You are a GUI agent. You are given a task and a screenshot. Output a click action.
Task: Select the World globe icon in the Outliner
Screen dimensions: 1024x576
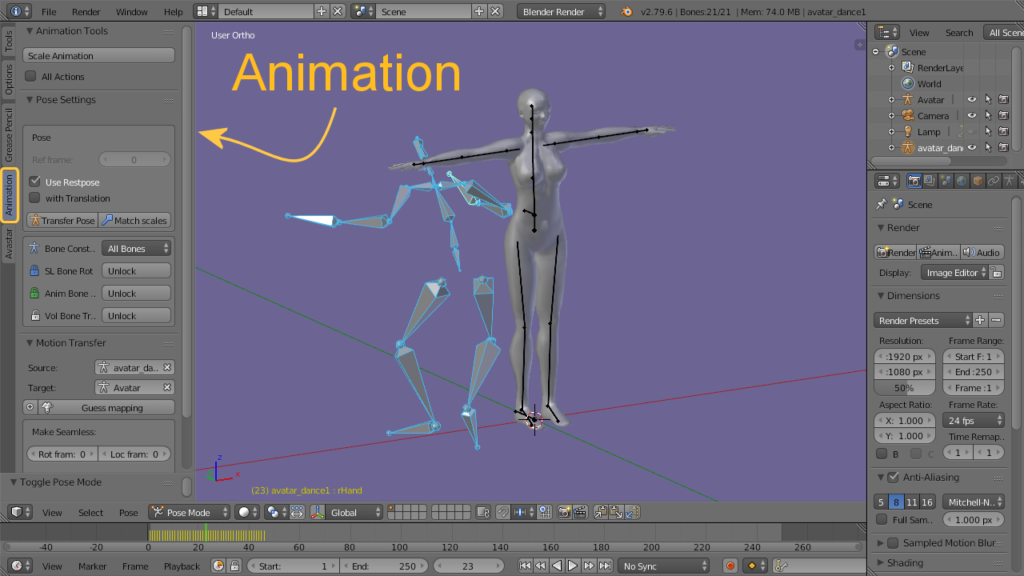tap(907, 83)
